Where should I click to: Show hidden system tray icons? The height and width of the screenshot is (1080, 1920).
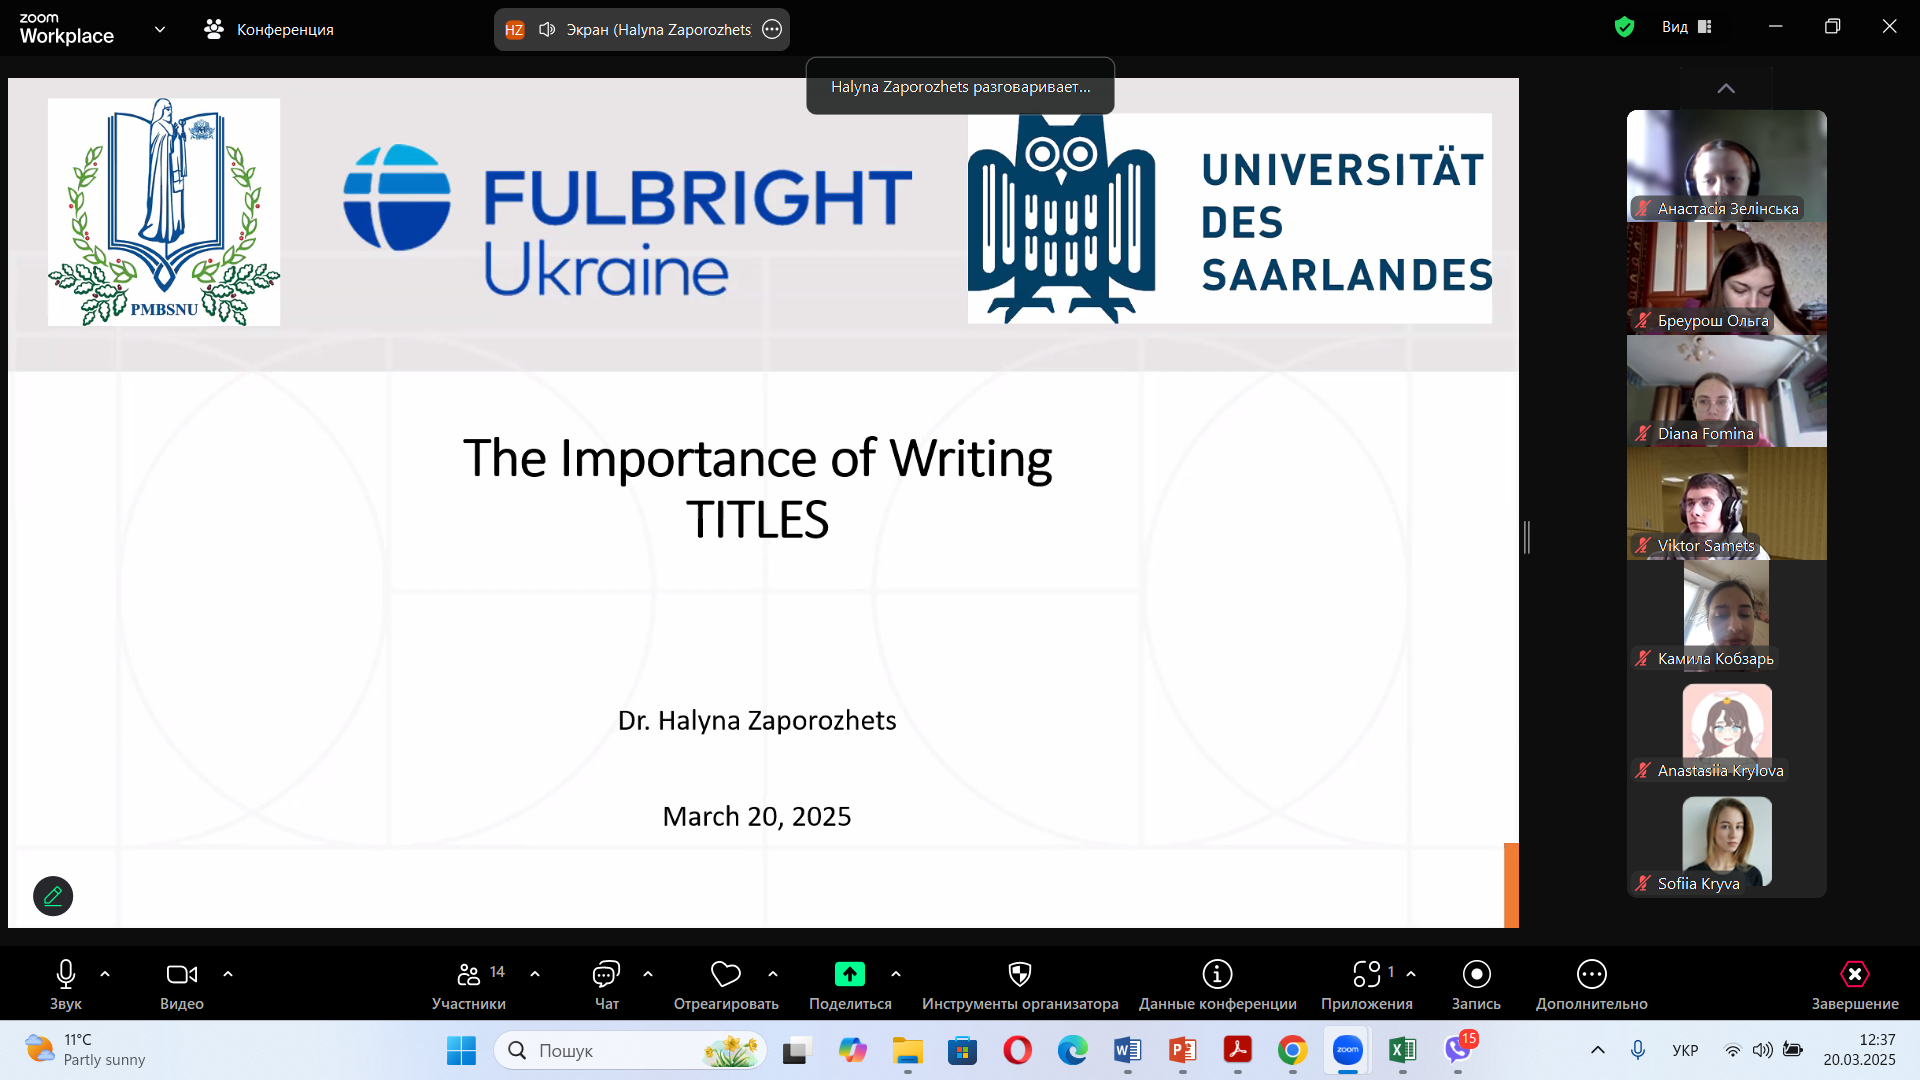pos(1598,1050)
